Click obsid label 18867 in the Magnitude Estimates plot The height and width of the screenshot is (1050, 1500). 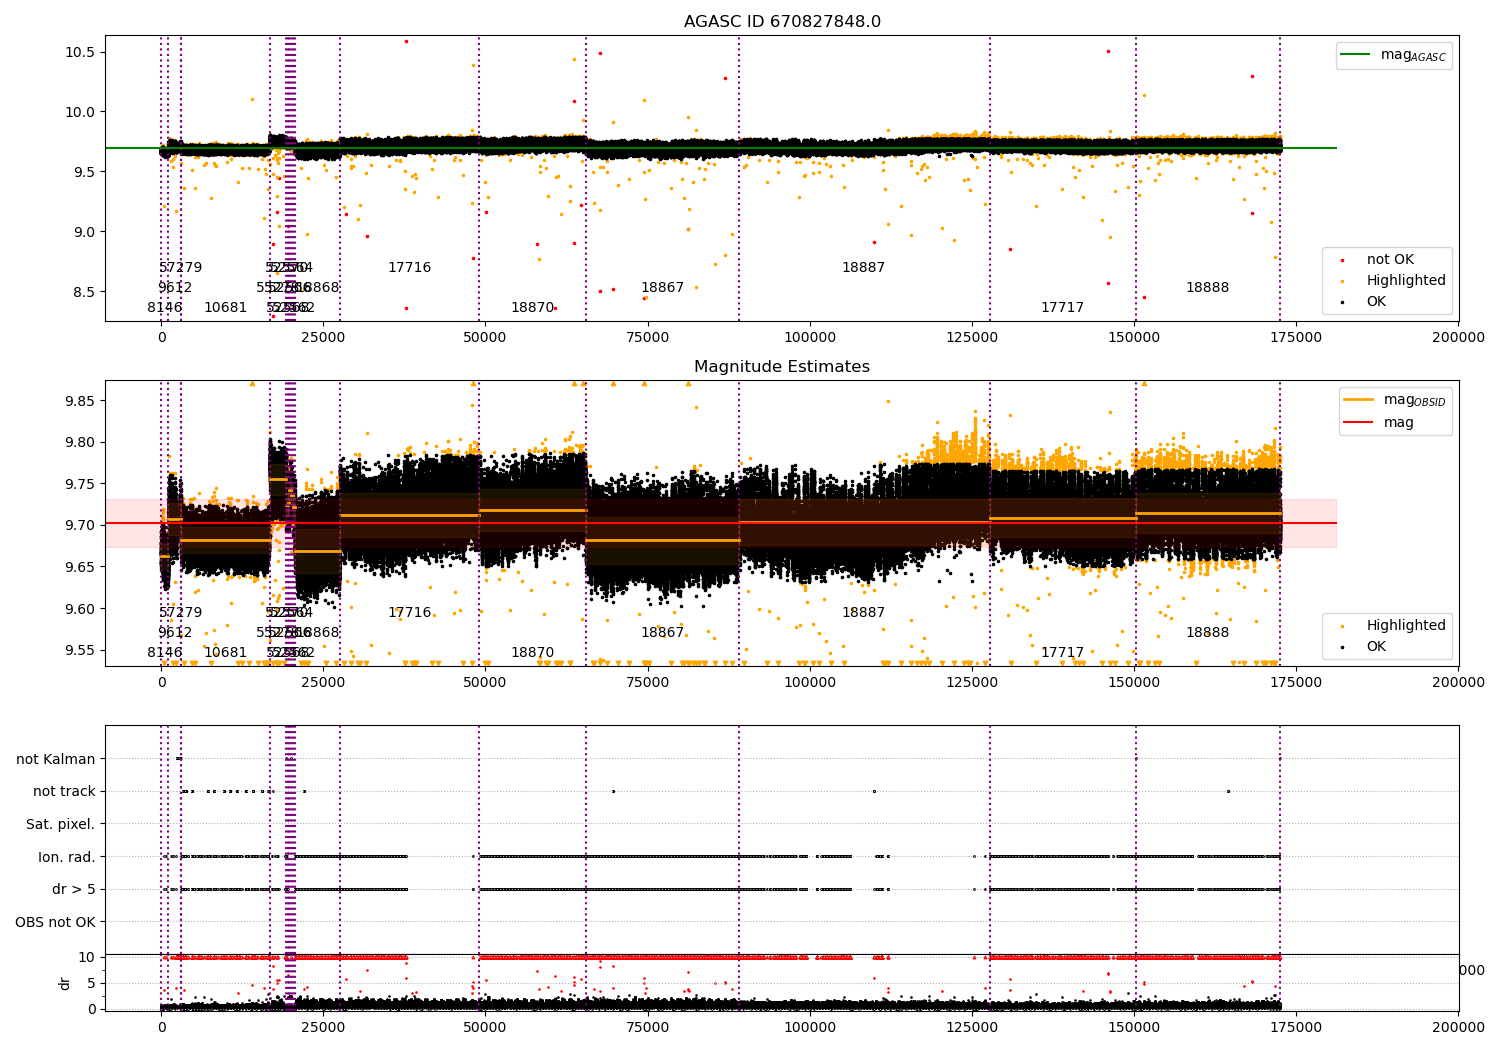coord(663,633)
